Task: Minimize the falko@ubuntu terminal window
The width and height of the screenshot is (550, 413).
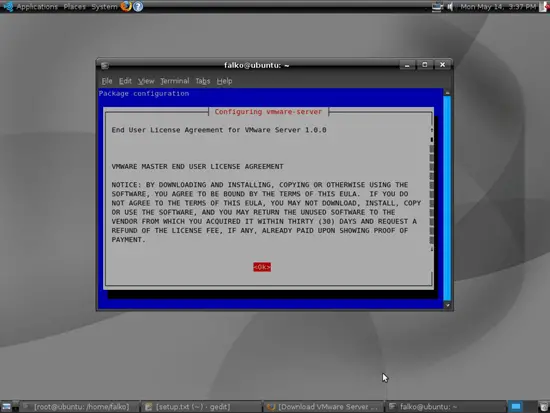Action: tap(407, 65)
